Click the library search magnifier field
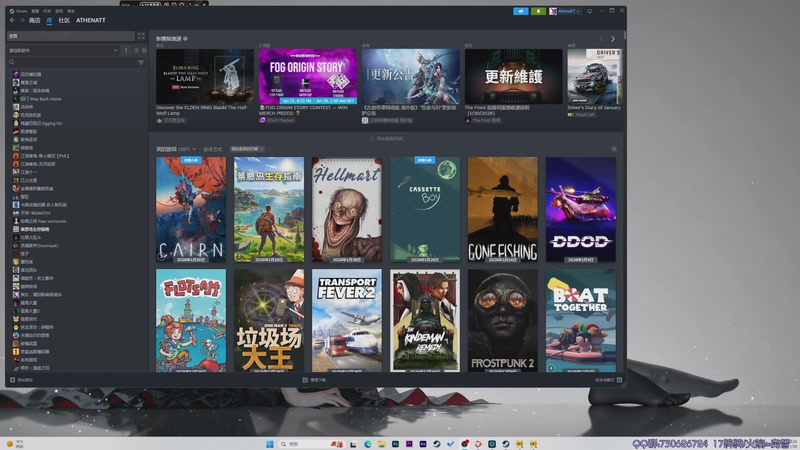800x450 pixels. click(71, 62)
